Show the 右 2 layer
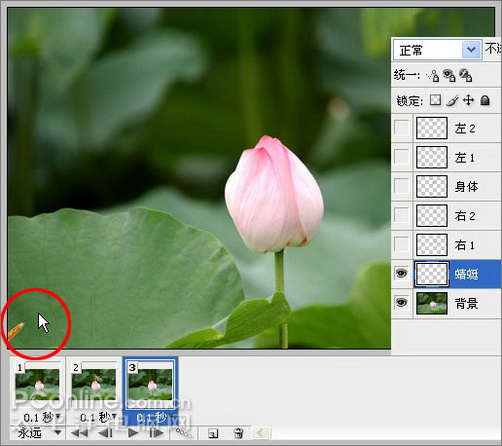This screenshot has height=446, width=502. (x=402, y=216)
